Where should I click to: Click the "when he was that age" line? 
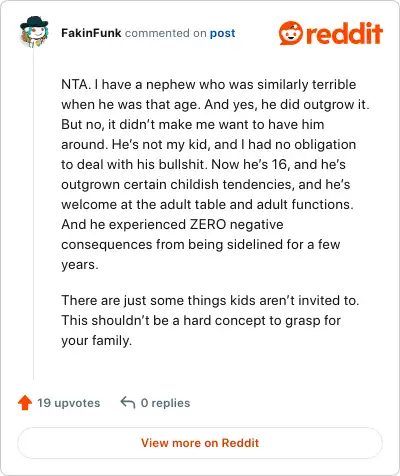215,104
